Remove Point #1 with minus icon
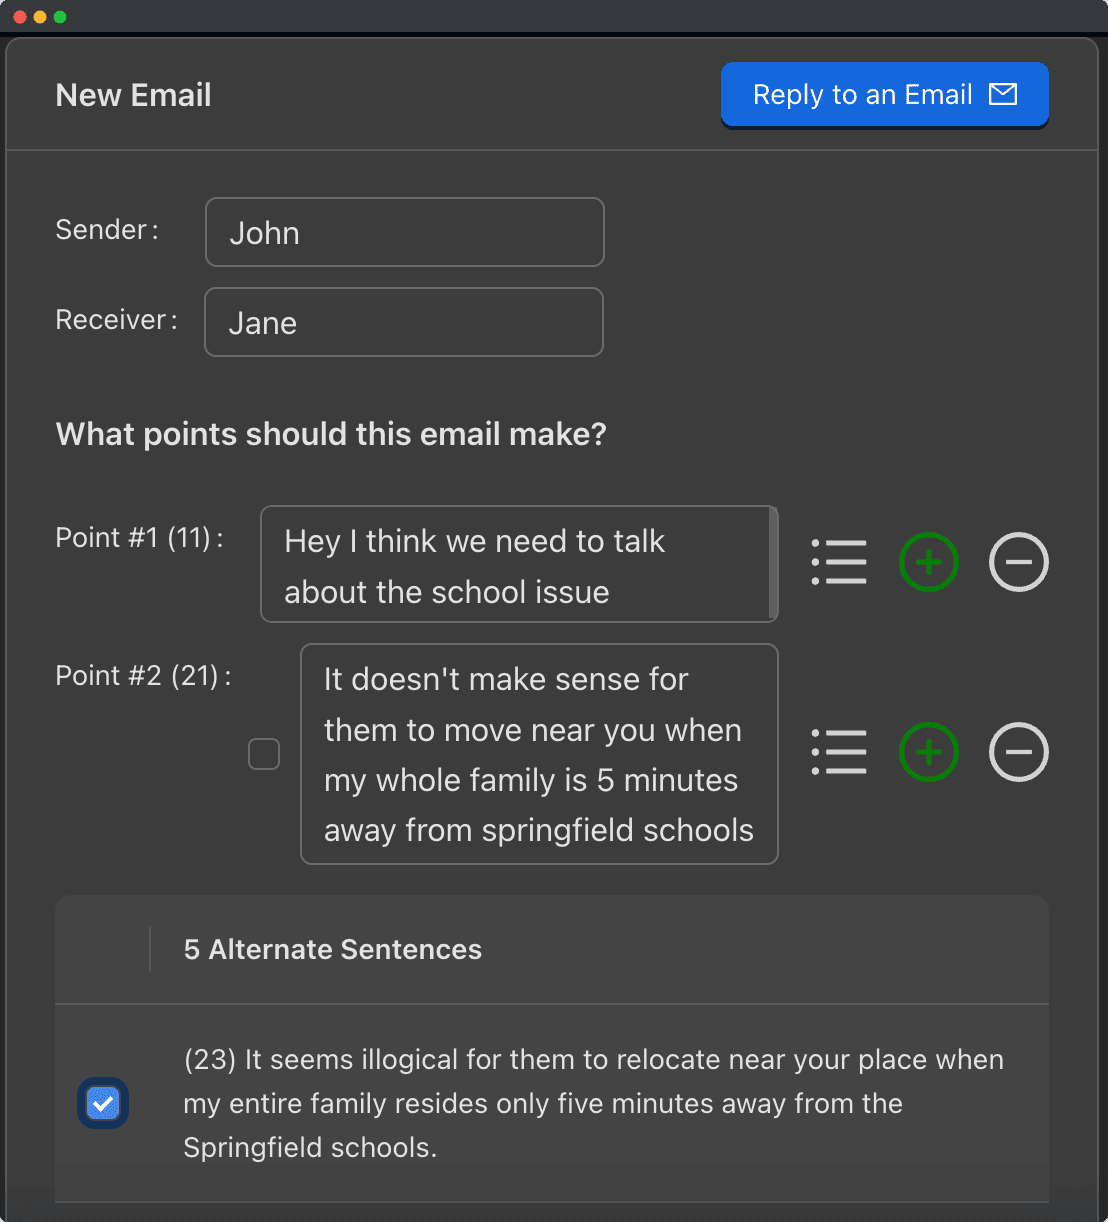The width and height of the screenshot is (1108, 1222). [1019, 562]
